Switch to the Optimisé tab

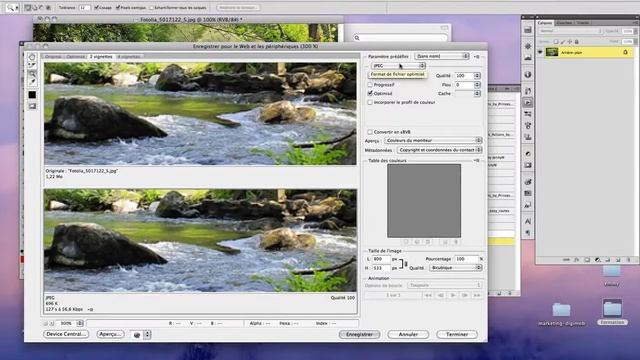[x=76, y=56]
